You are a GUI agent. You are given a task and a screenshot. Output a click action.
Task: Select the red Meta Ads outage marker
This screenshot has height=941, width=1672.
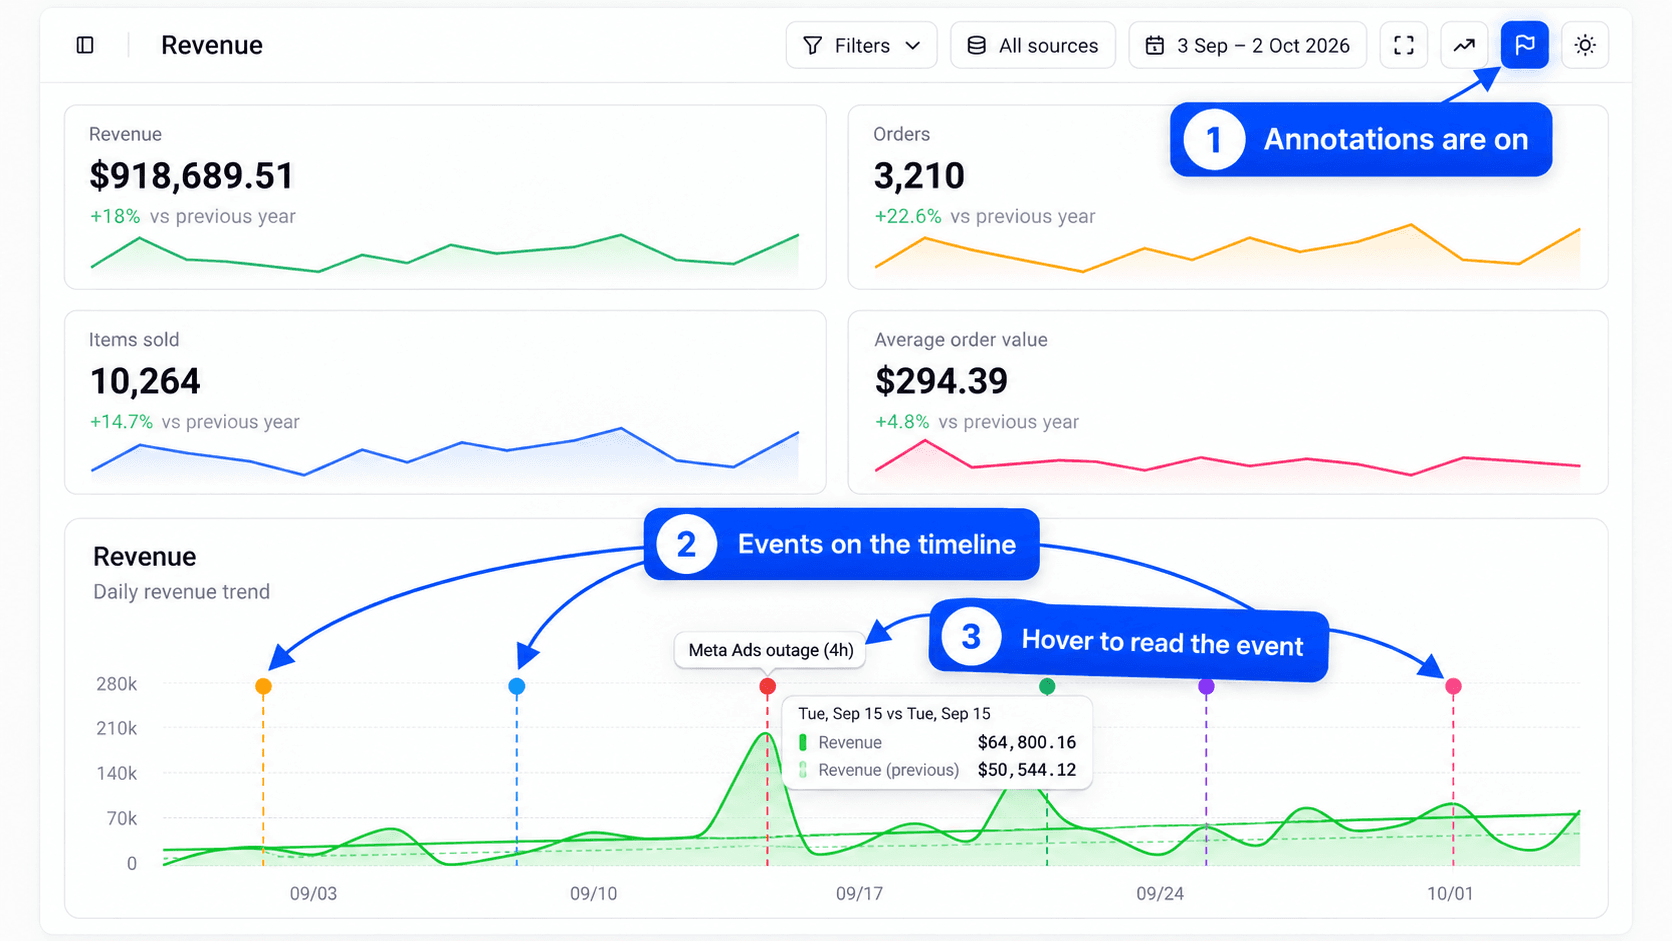click(767, 686)
